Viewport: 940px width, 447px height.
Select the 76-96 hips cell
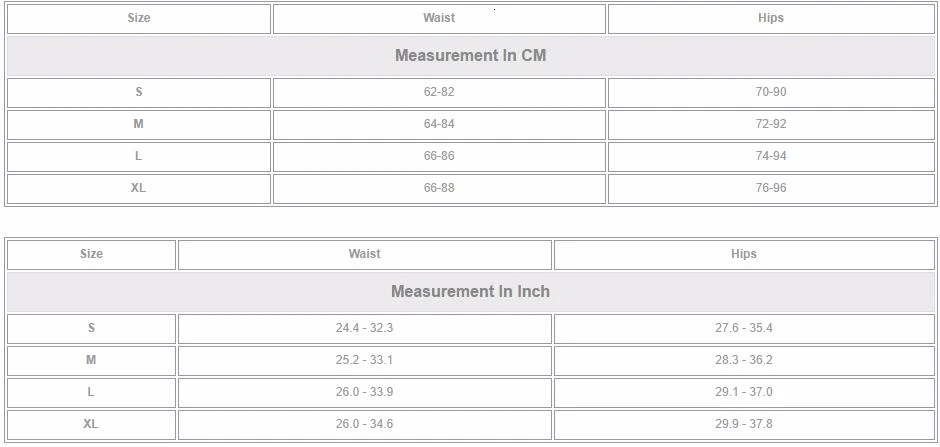tap(771, 189)
